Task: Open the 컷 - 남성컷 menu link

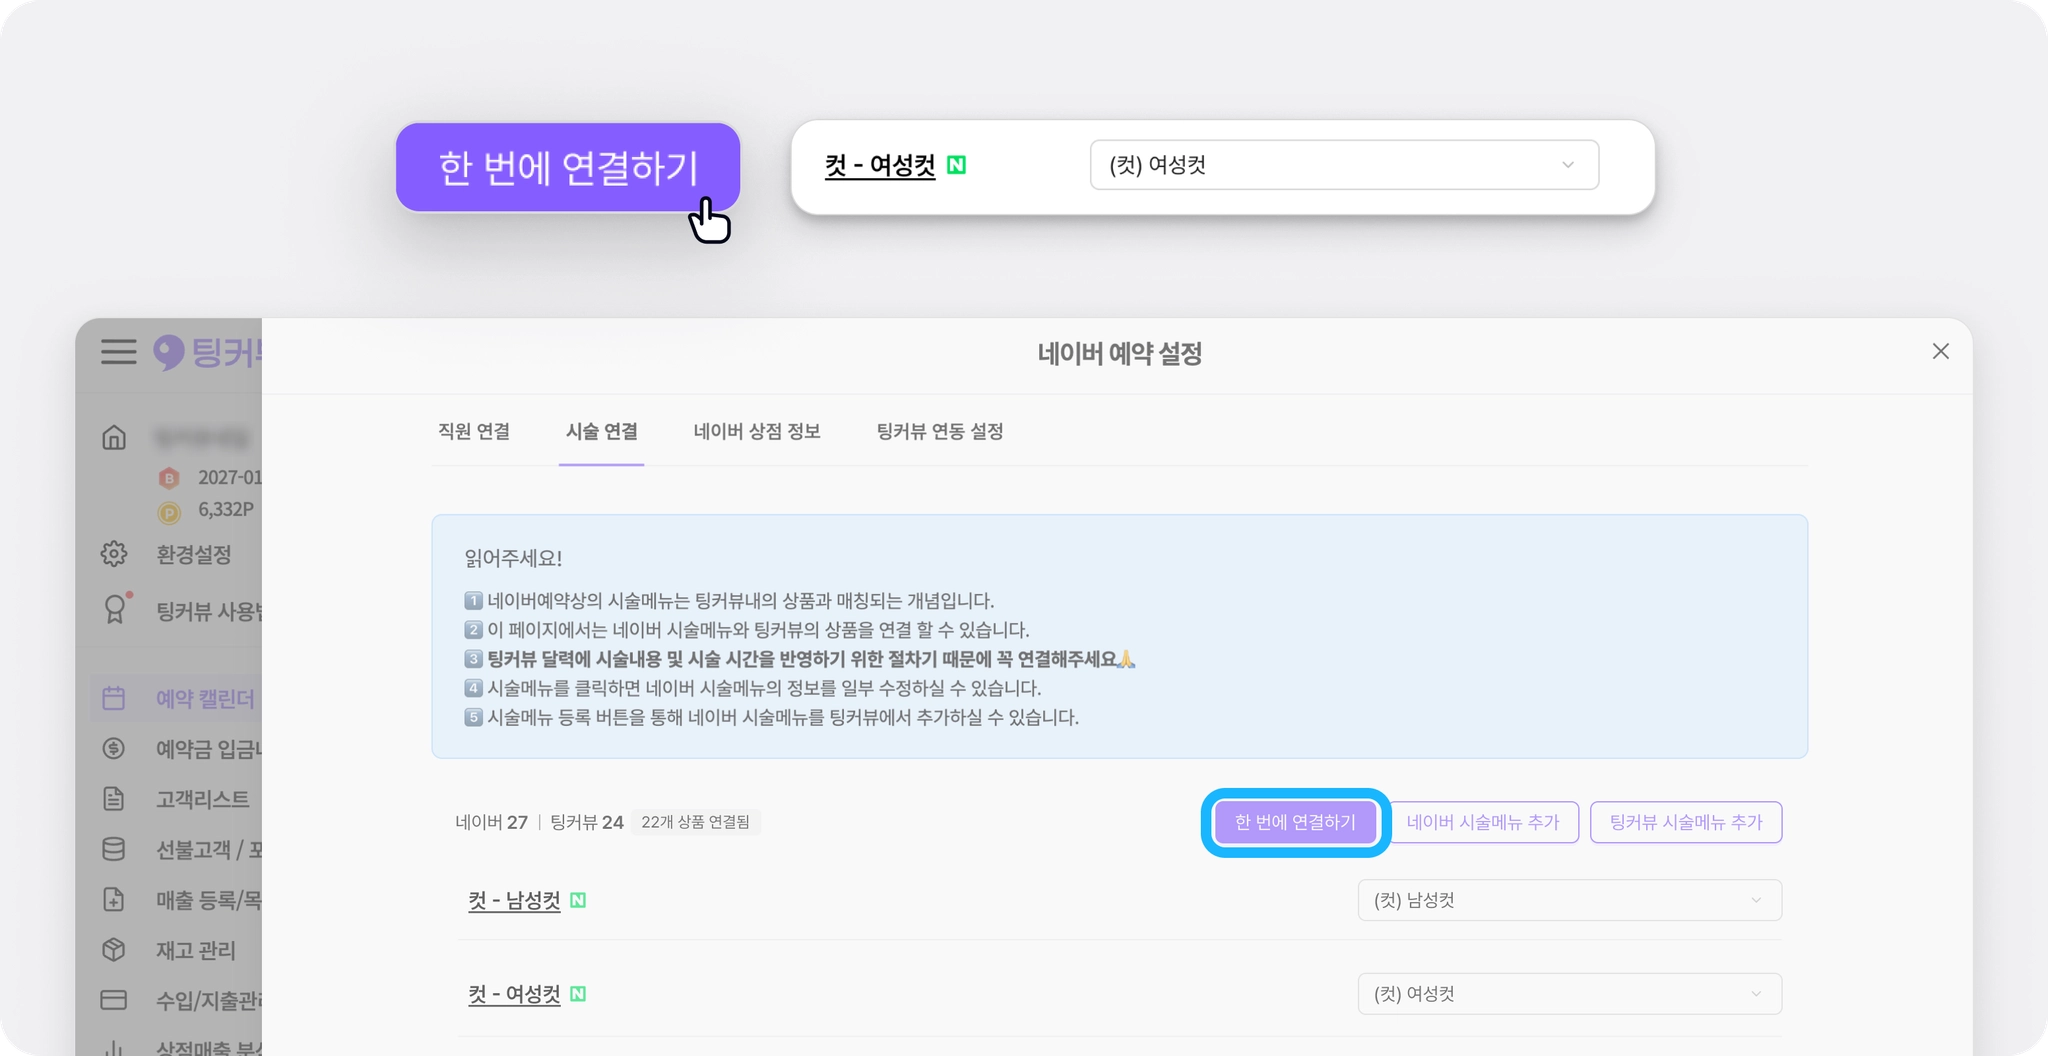Action: [x=514, y=900]
